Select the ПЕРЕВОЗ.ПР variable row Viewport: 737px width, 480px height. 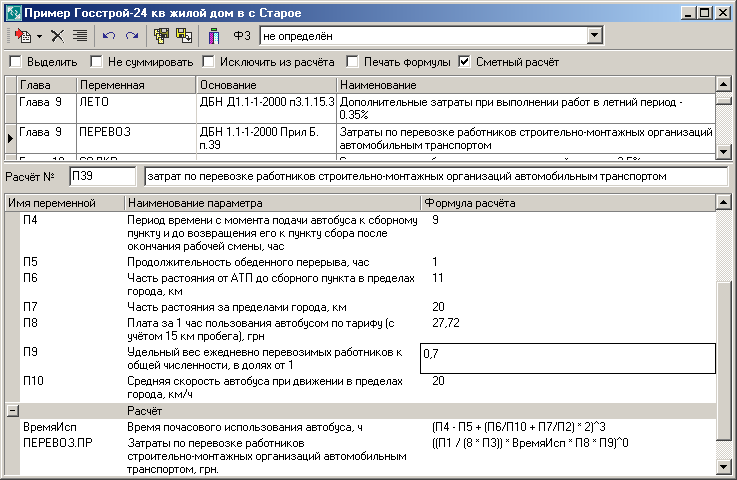coord(58,443)
